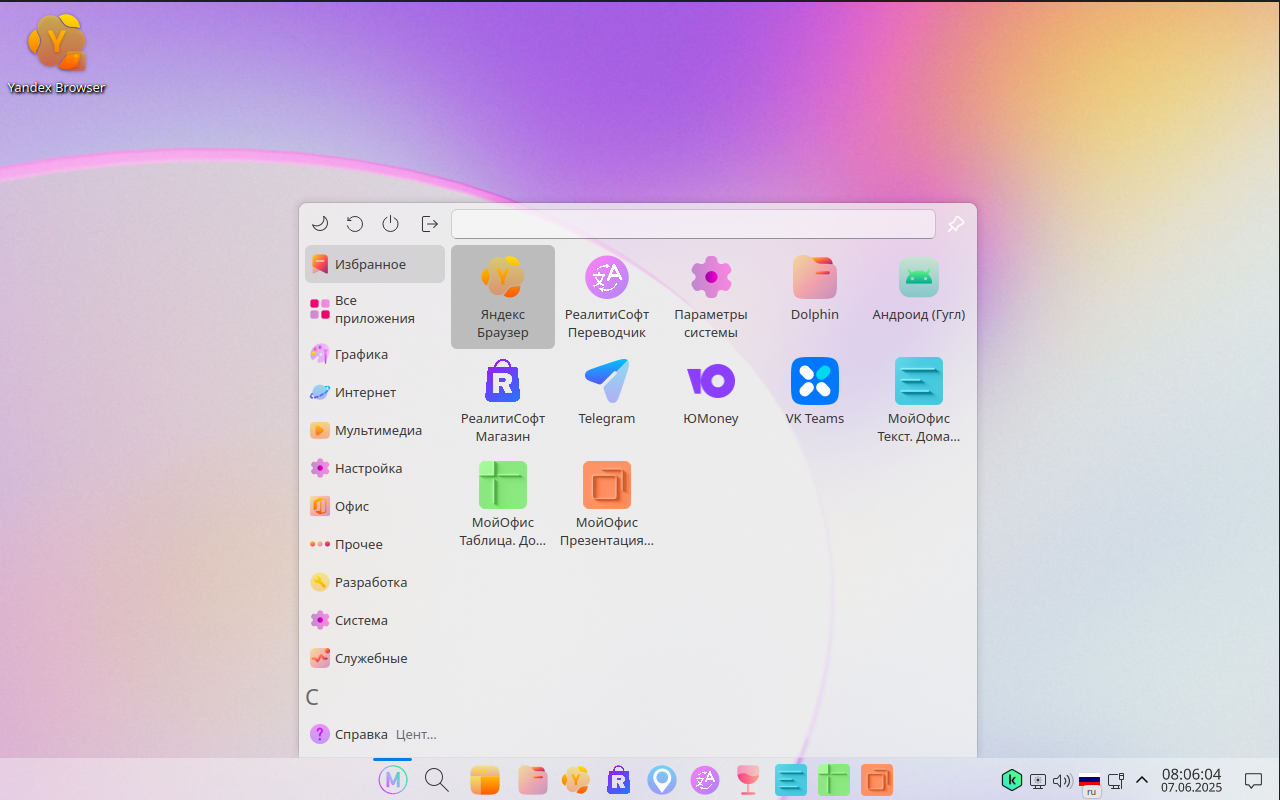Open the Система category
Image resolution: width=1280 pixels, height=800 pixels.
375,620
